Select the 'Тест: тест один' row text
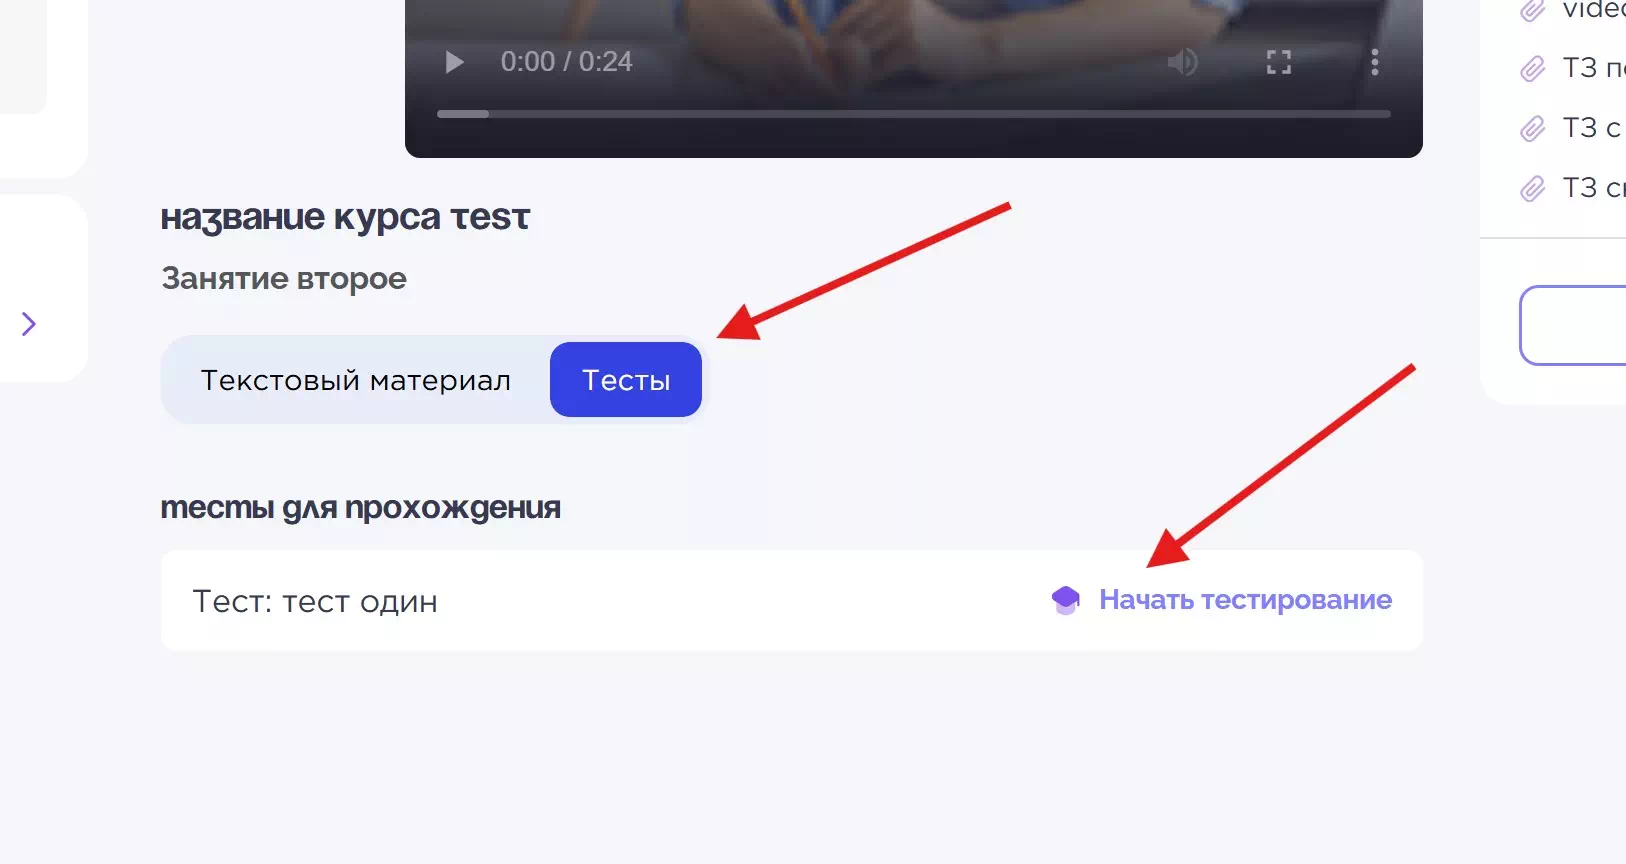 point(315,601)
